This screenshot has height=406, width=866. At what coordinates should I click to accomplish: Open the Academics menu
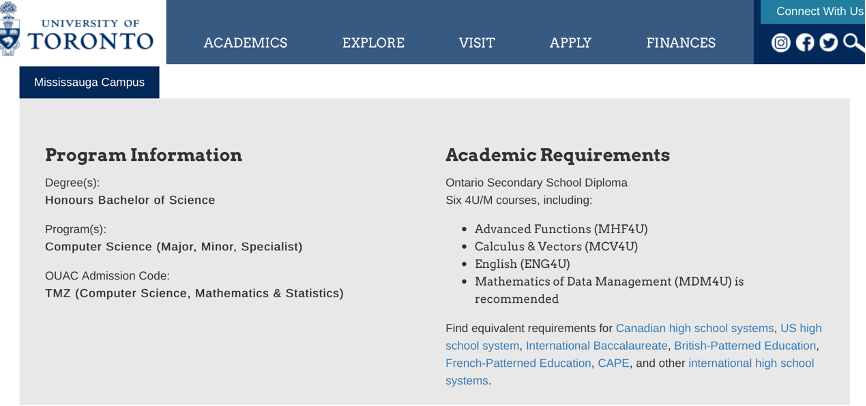(x=245, y=43)
